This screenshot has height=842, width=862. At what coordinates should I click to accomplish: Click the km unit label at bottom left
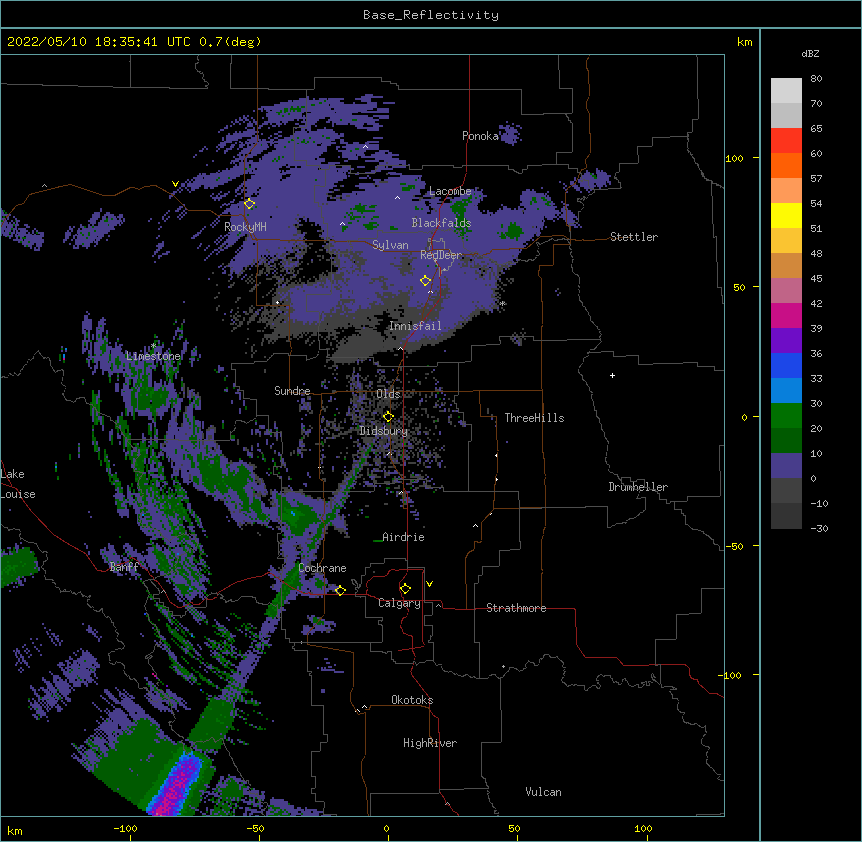15,831
